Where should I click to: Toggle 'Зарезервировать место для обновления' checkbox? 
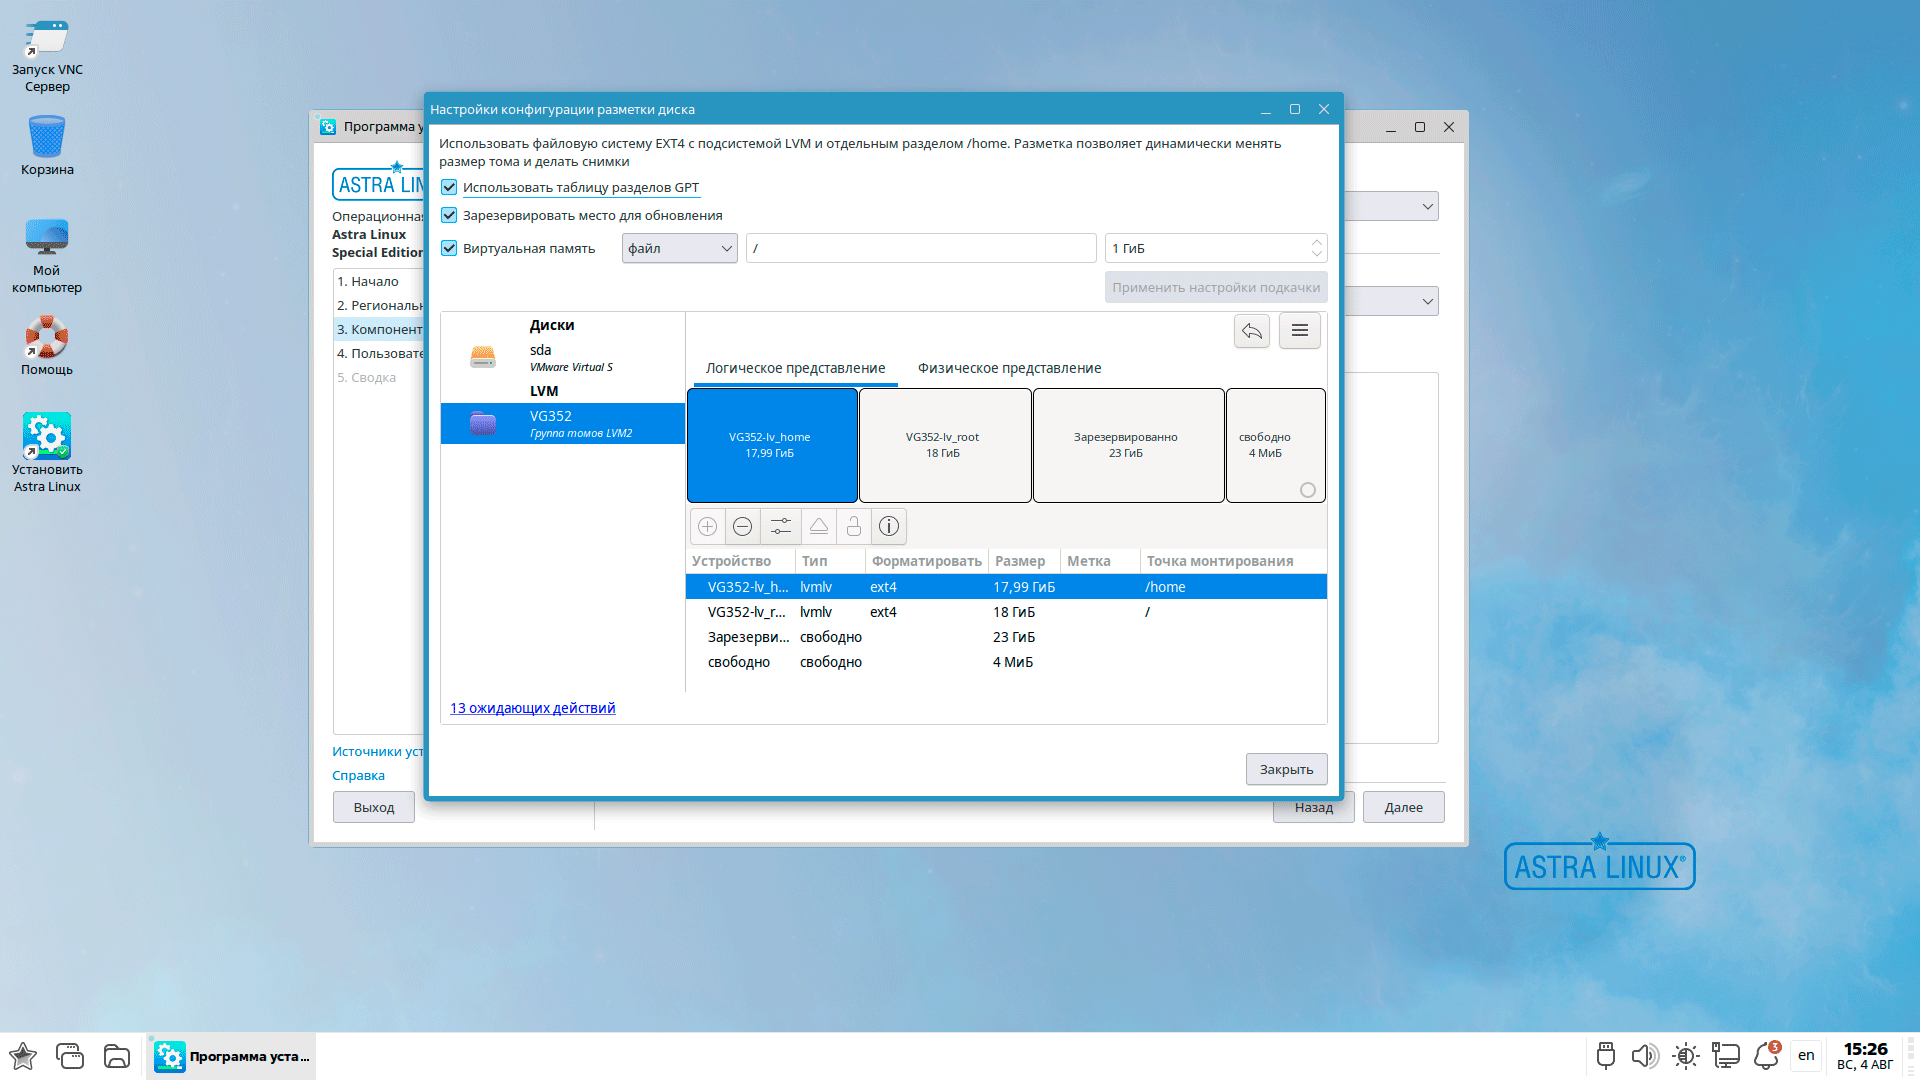pos(449,215)
